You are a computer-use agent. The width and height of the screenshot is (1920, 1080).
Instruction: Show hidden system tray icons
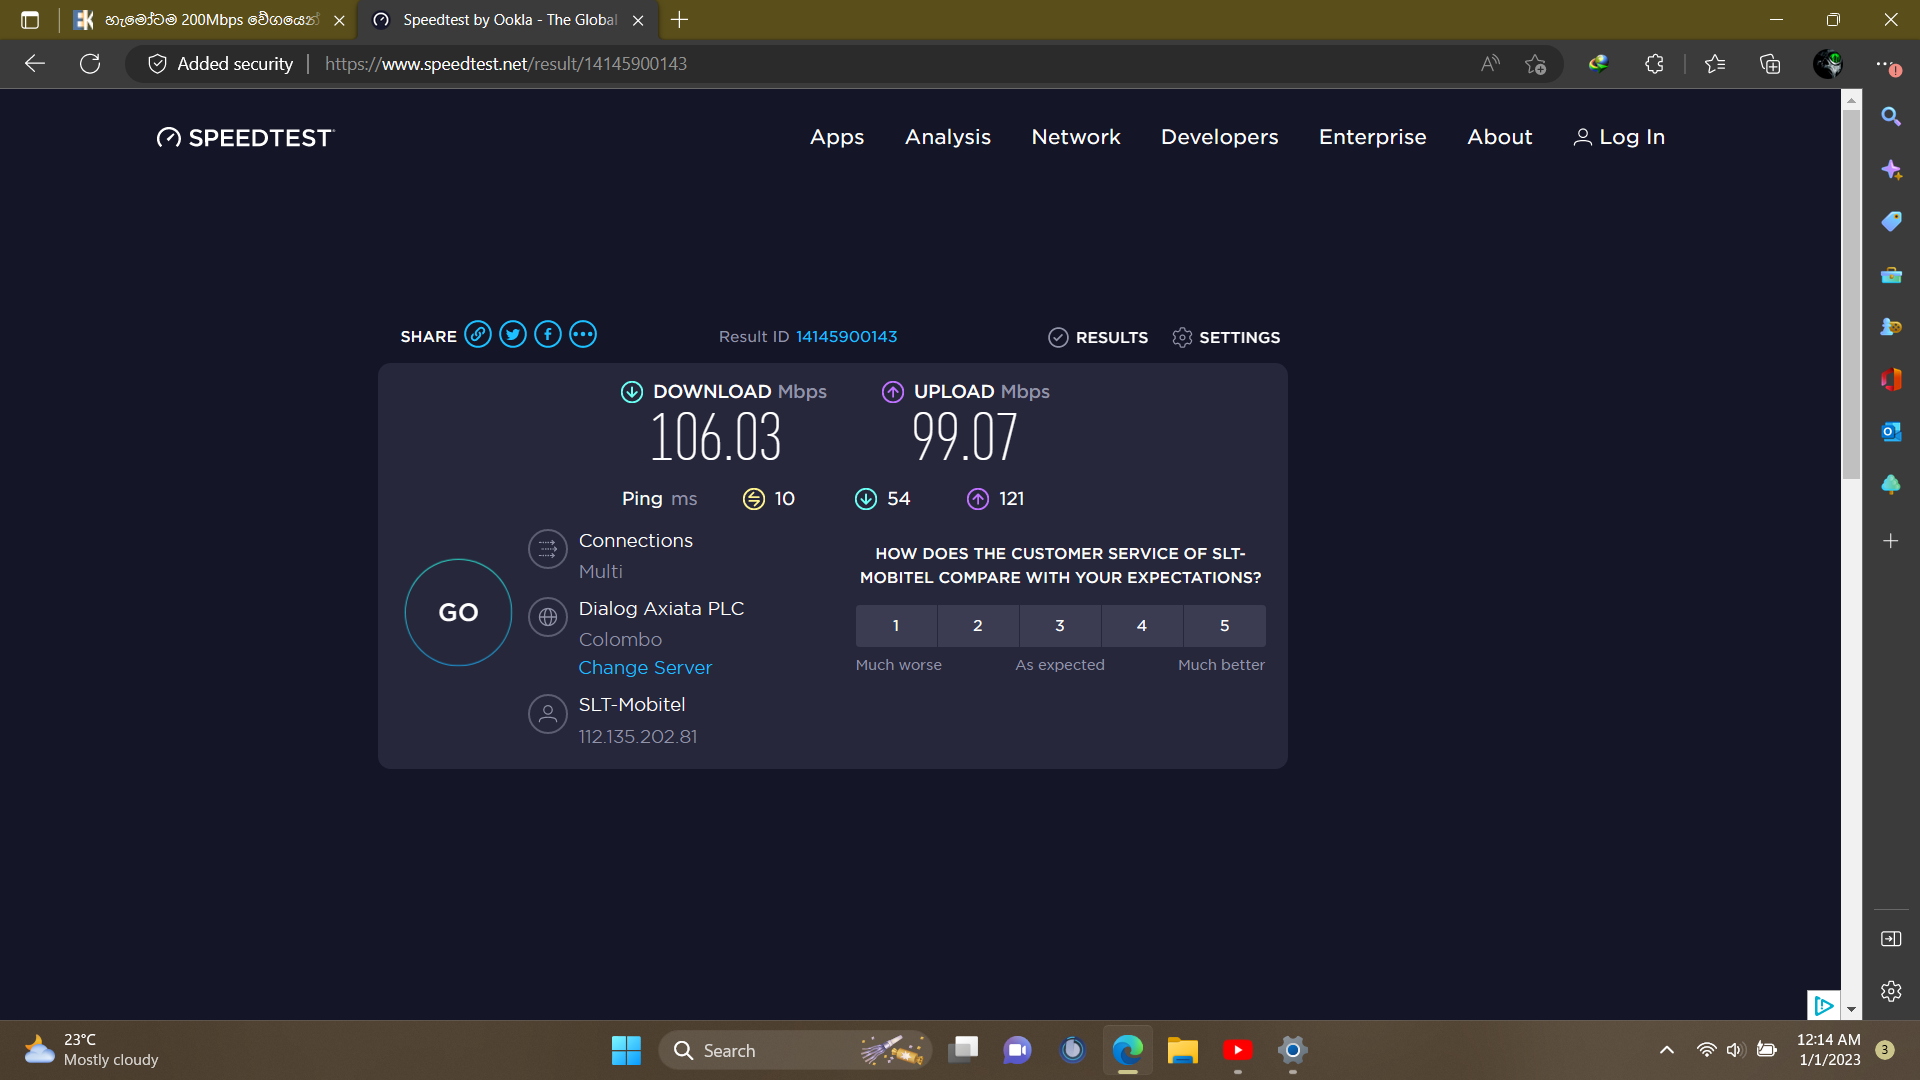tap(1666, 1050)
